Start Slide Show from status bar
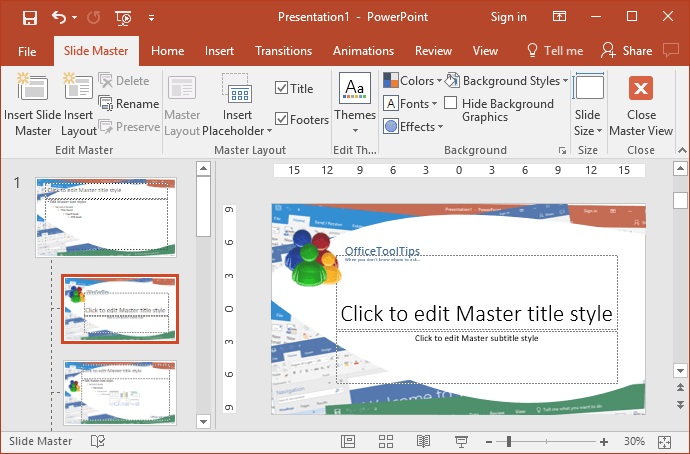This screenshot has width=690, height=454. tap(461, 441)
